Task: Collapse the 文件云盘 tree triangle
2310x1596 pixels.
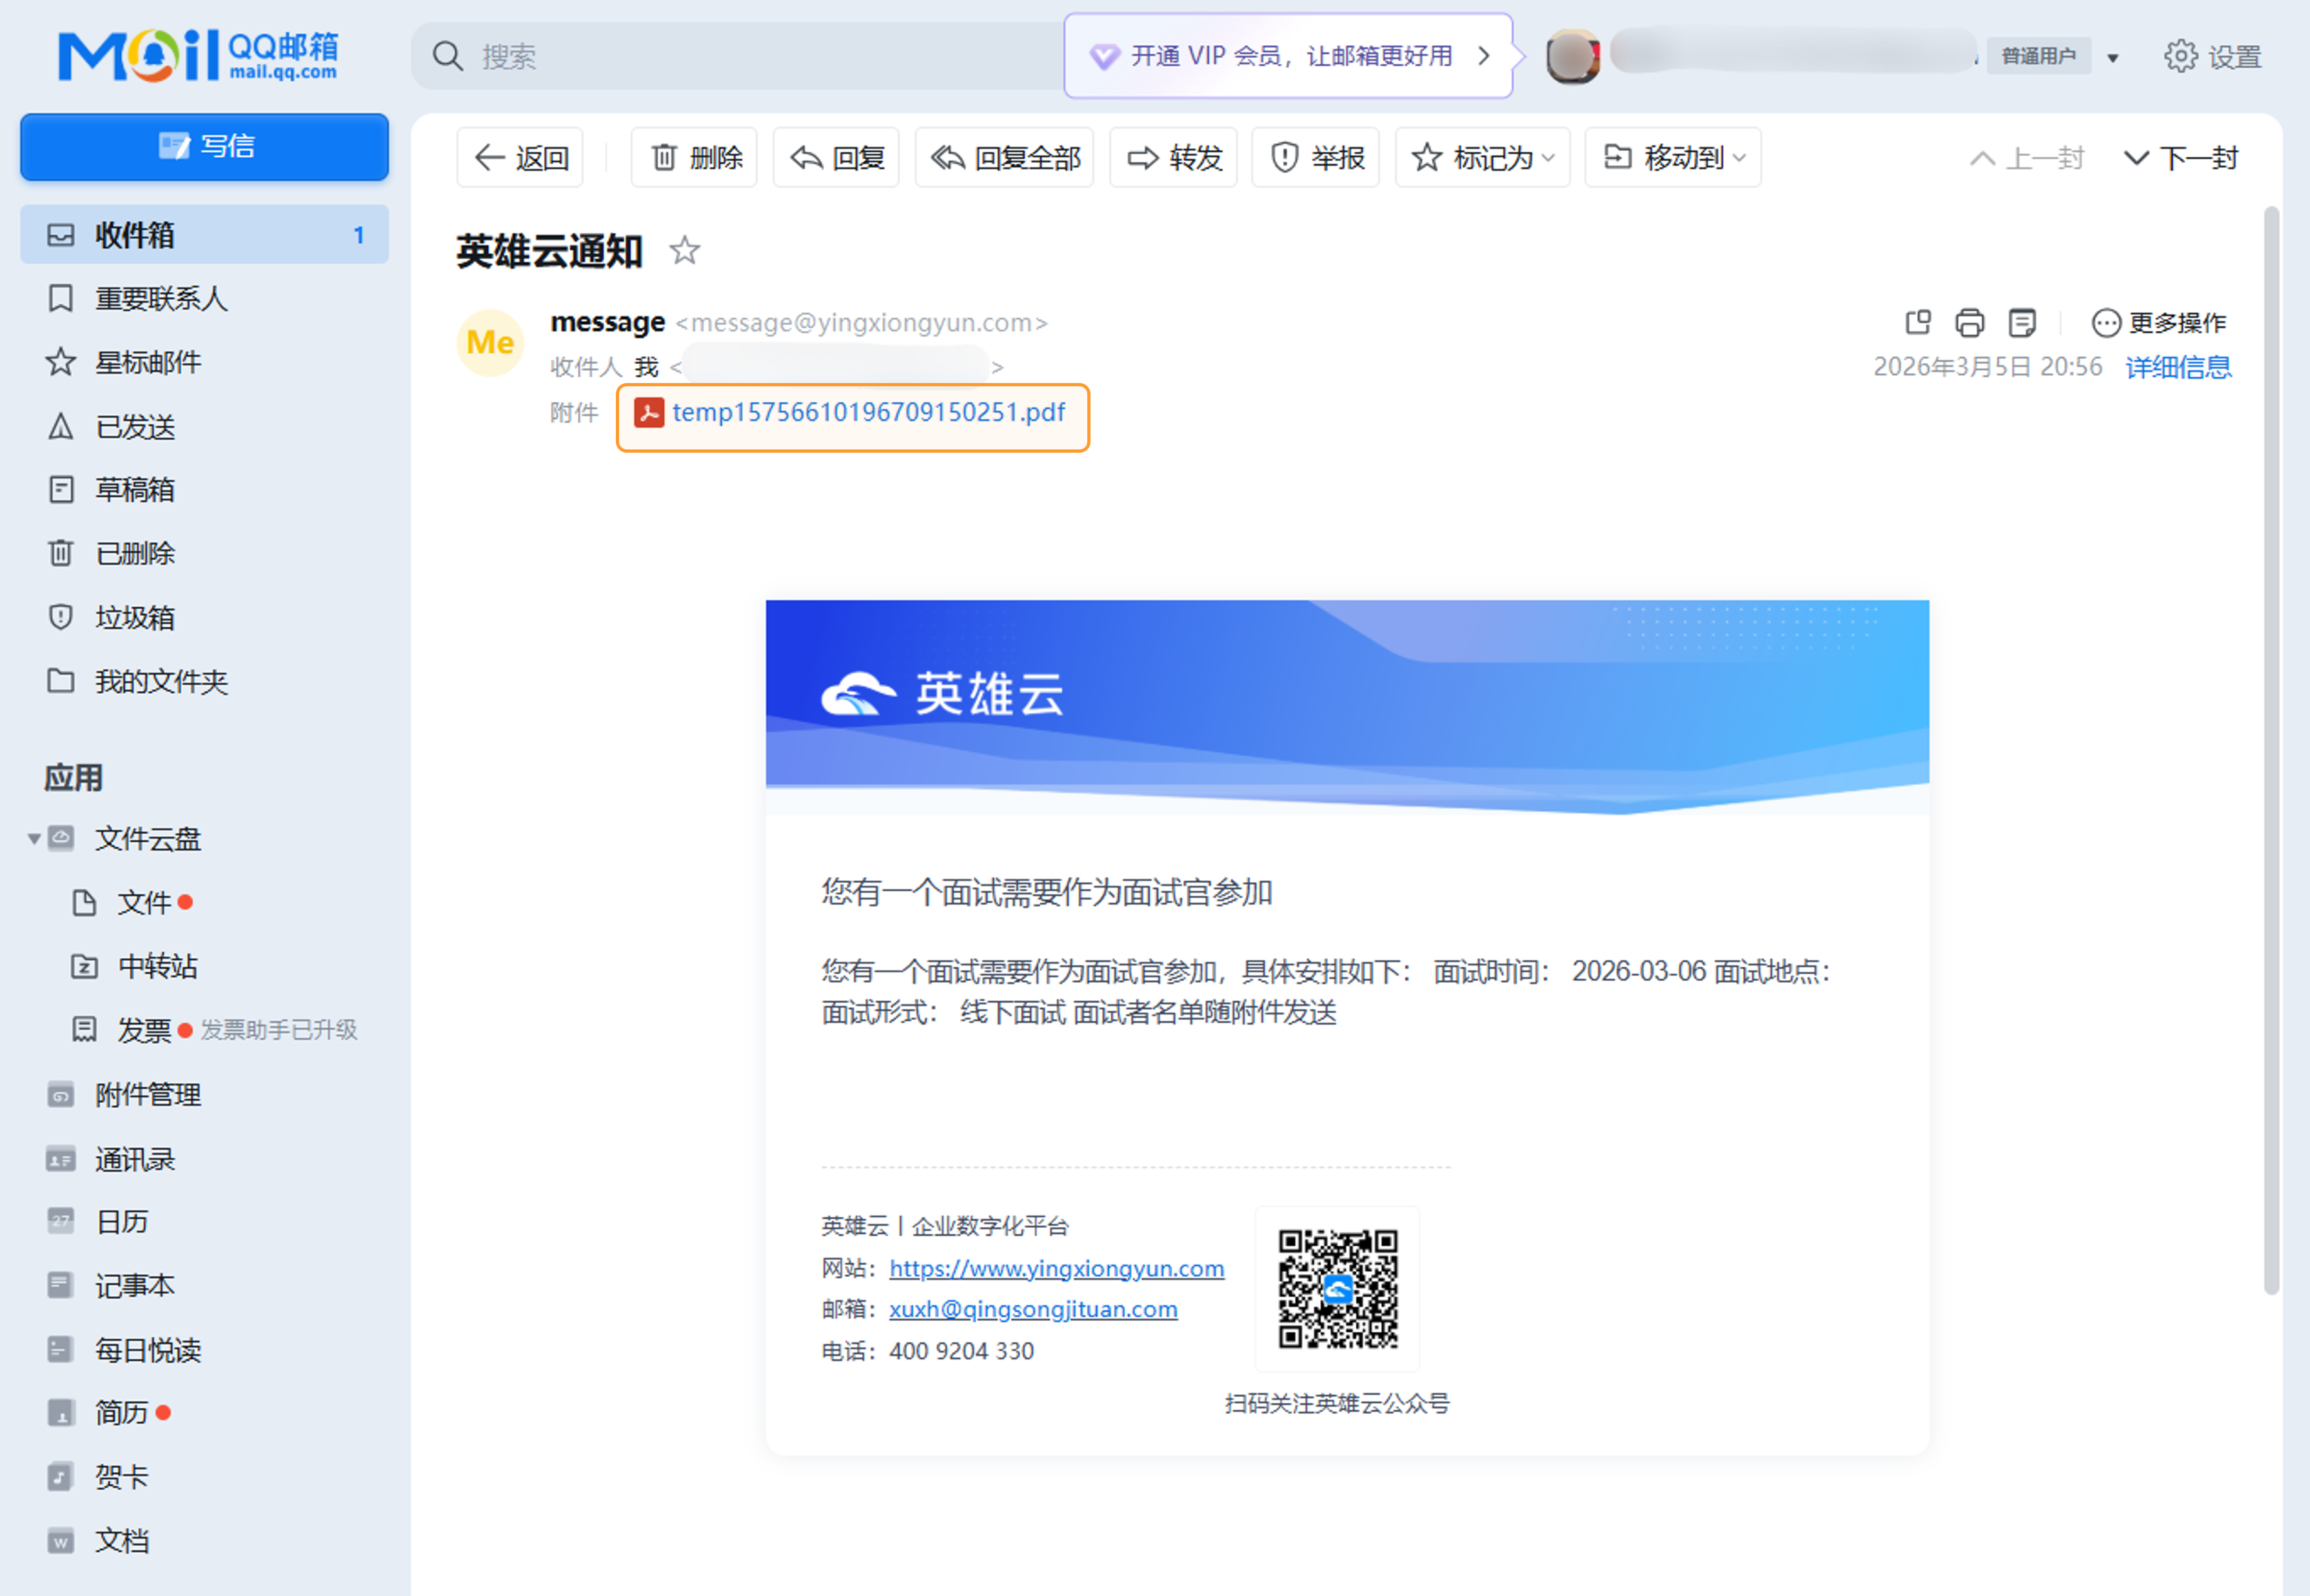Action: tap(34, 839)
